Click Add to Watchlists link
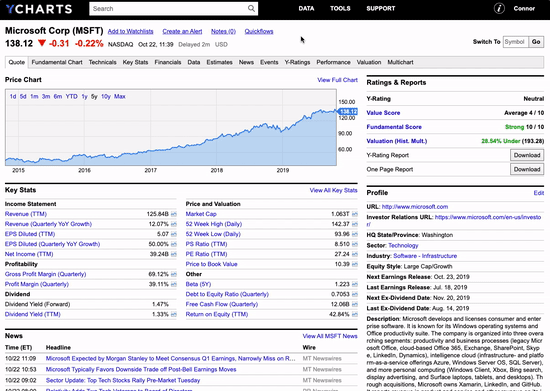Screen dimensions: 550x391 click(130, 31)
